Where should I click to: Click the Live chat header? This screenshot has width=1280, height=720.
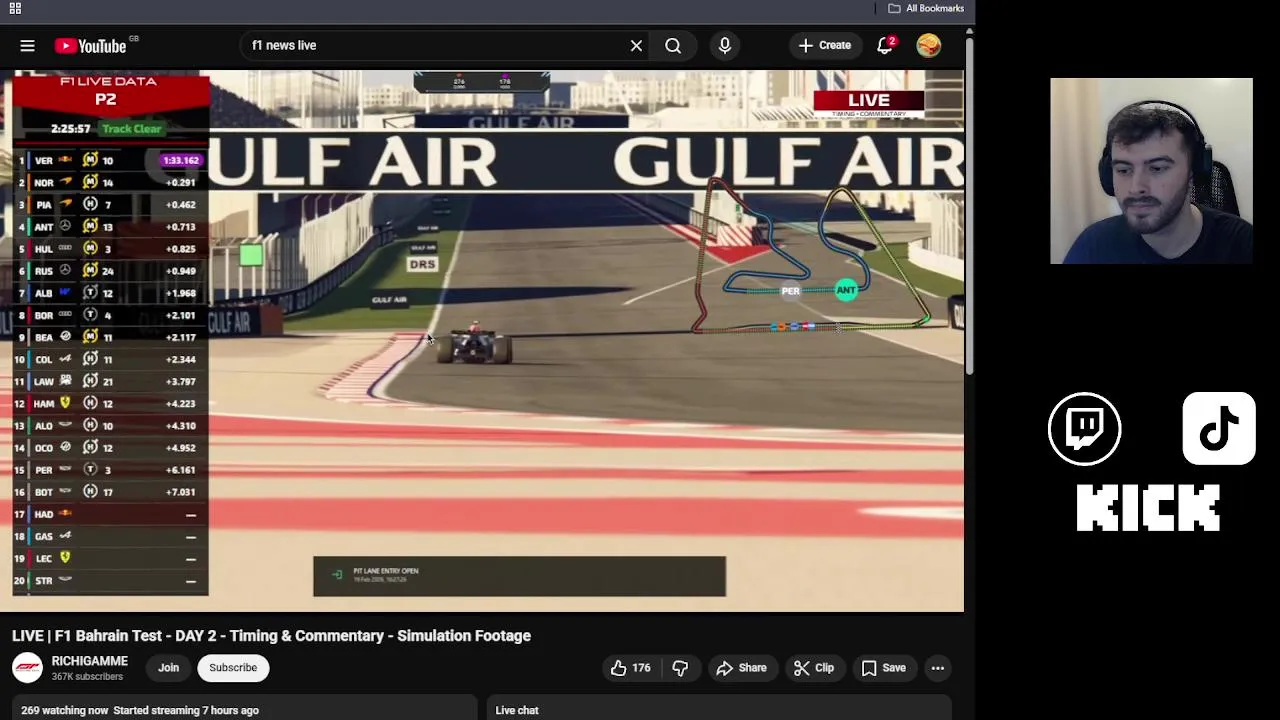(x=517, y=710)
